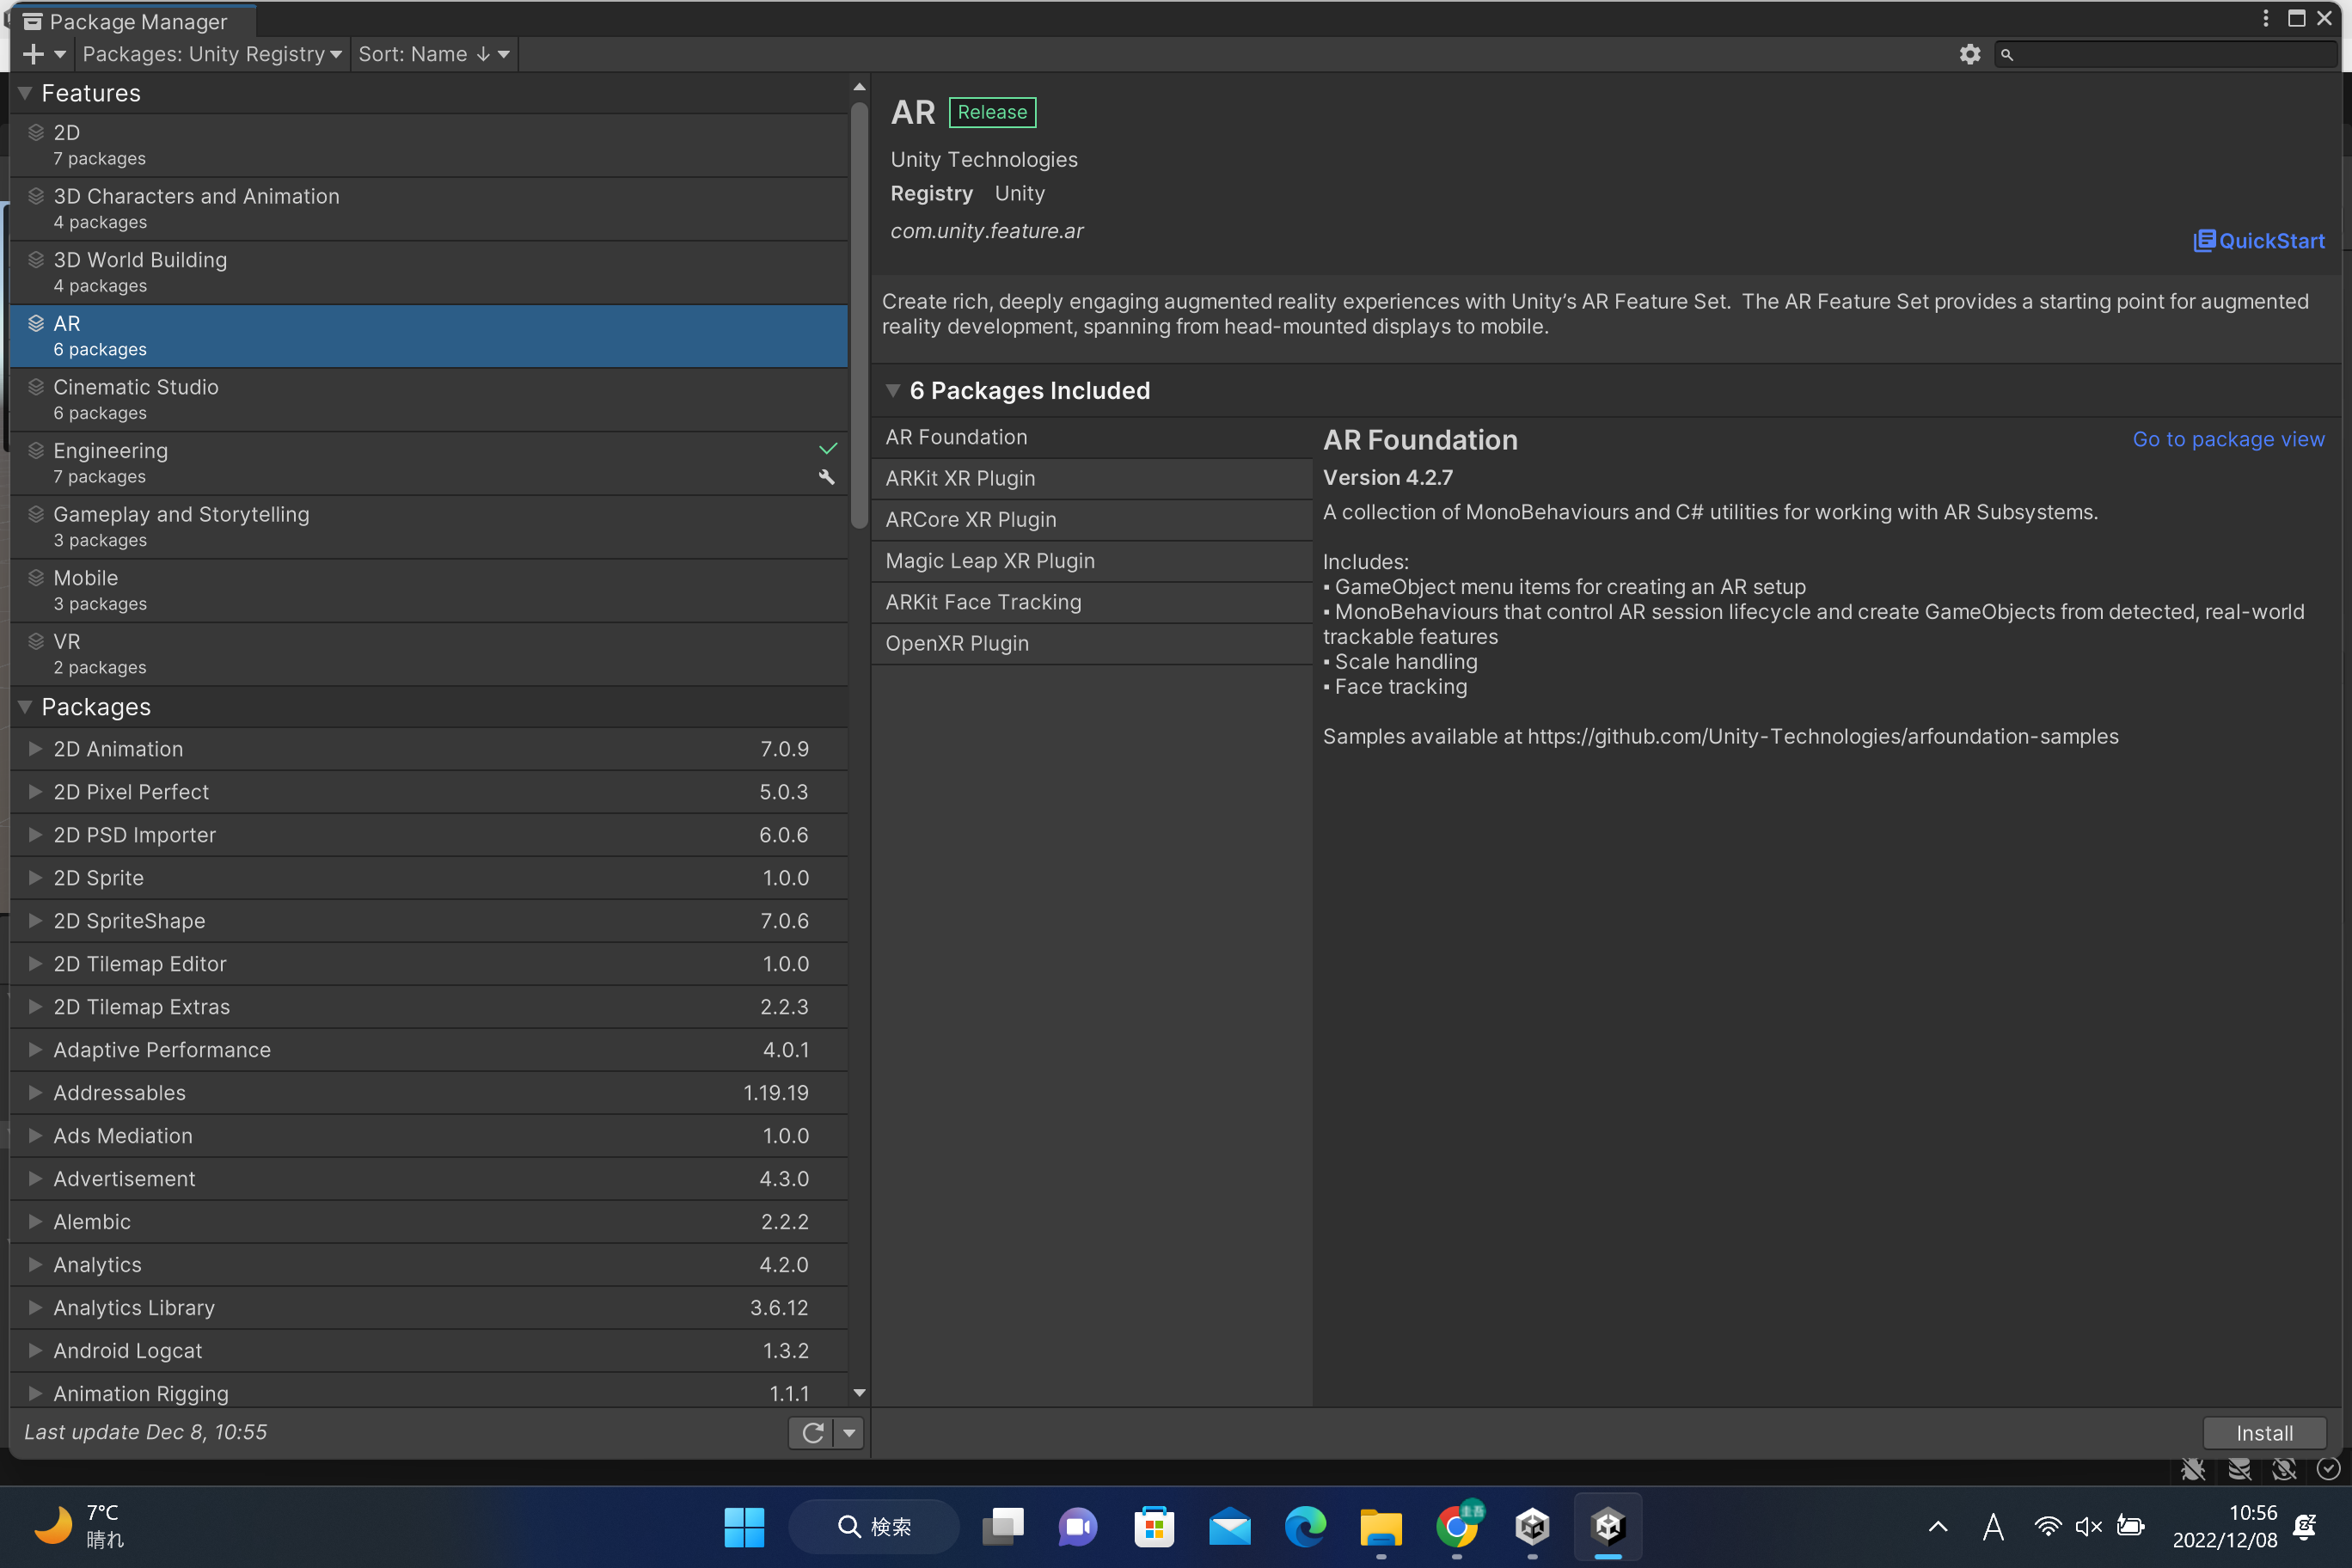The image size is (2352, 1568).
Task: Click the package search input field
Action: coord(2170,54)
